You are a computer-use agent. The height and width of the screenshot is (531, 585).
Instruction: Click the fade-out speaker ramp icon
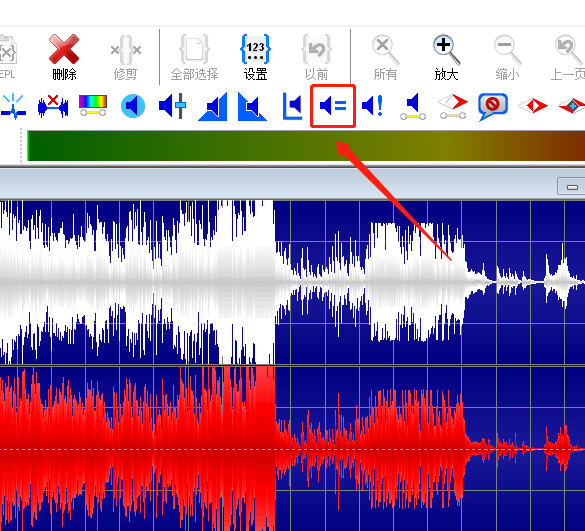(252, 107)
